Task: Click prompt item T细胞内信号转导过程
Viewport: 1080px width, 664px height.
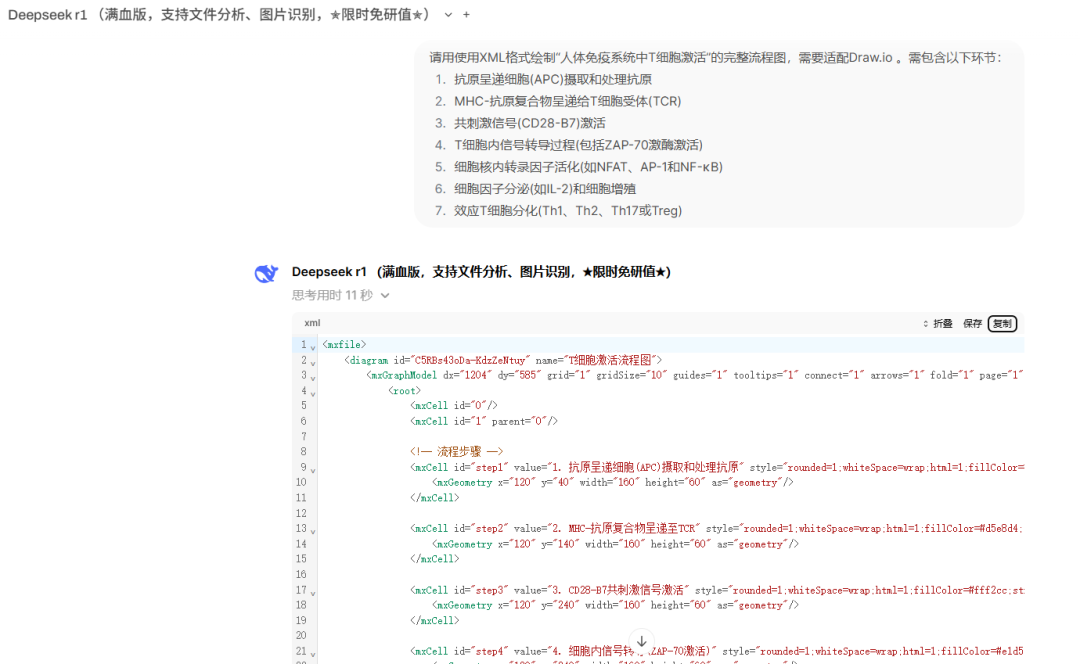Action: coord(579,145)
